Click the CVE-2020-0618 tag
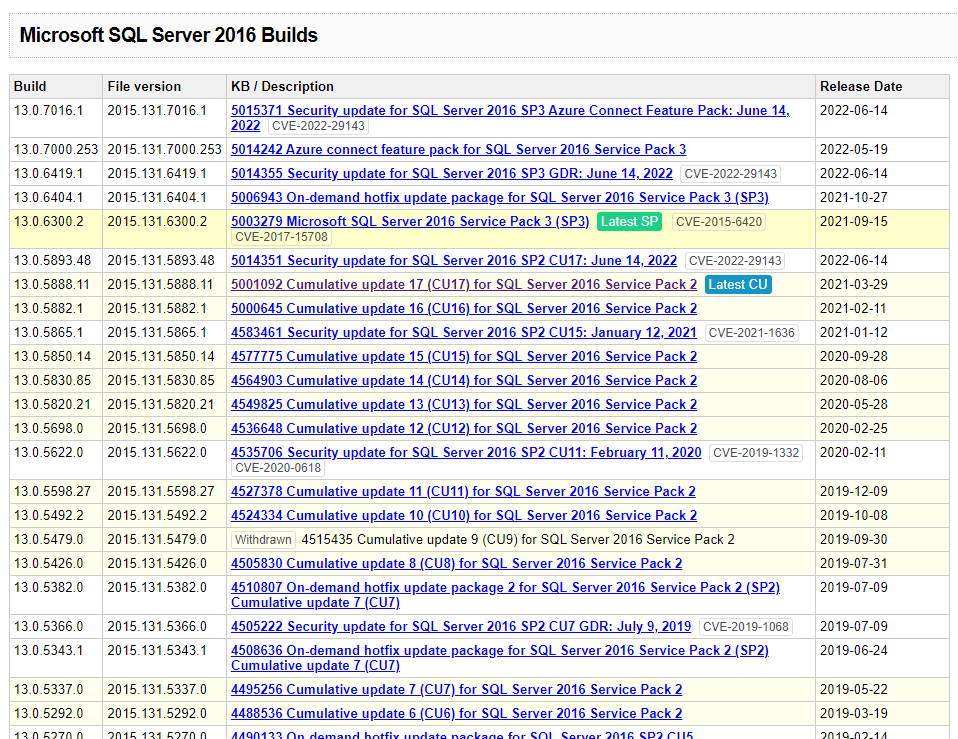 277,468
